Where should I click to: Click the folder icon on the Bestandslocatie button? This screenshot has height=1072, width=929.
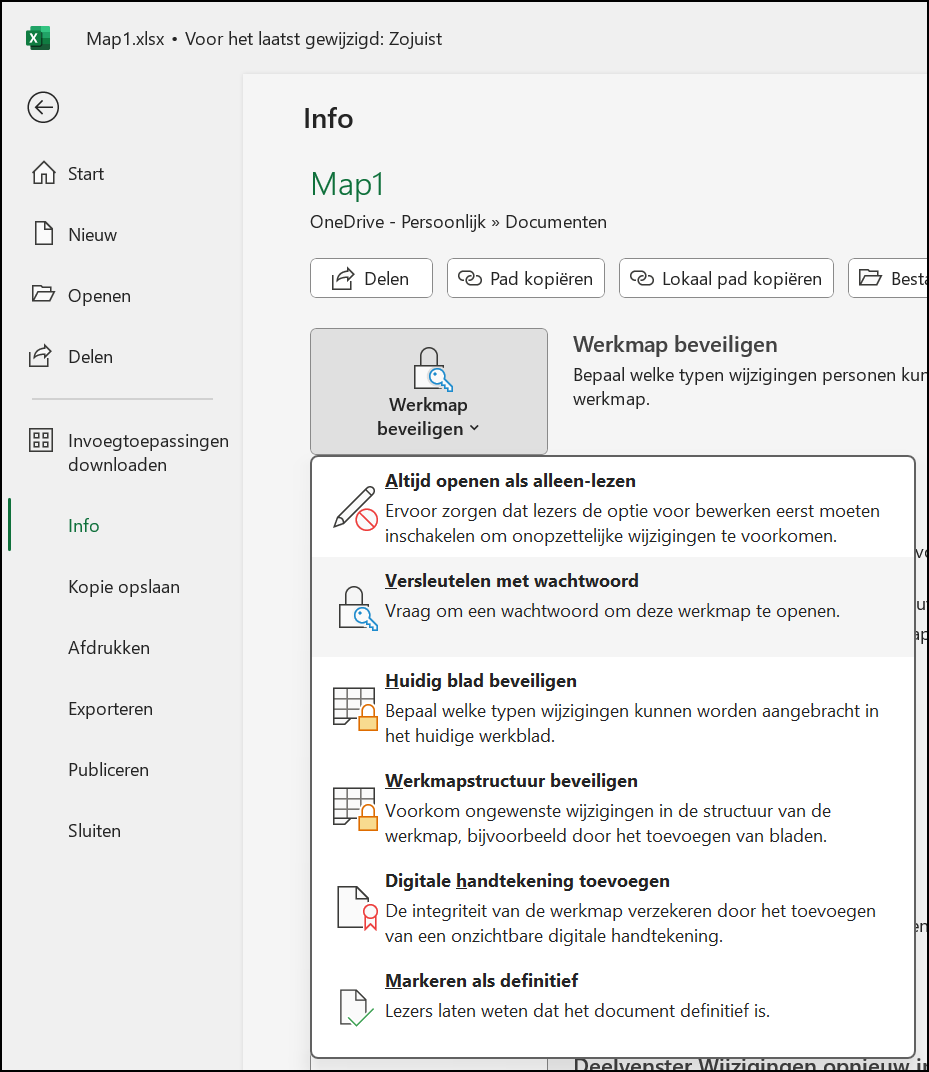click(x=870, y=278)
